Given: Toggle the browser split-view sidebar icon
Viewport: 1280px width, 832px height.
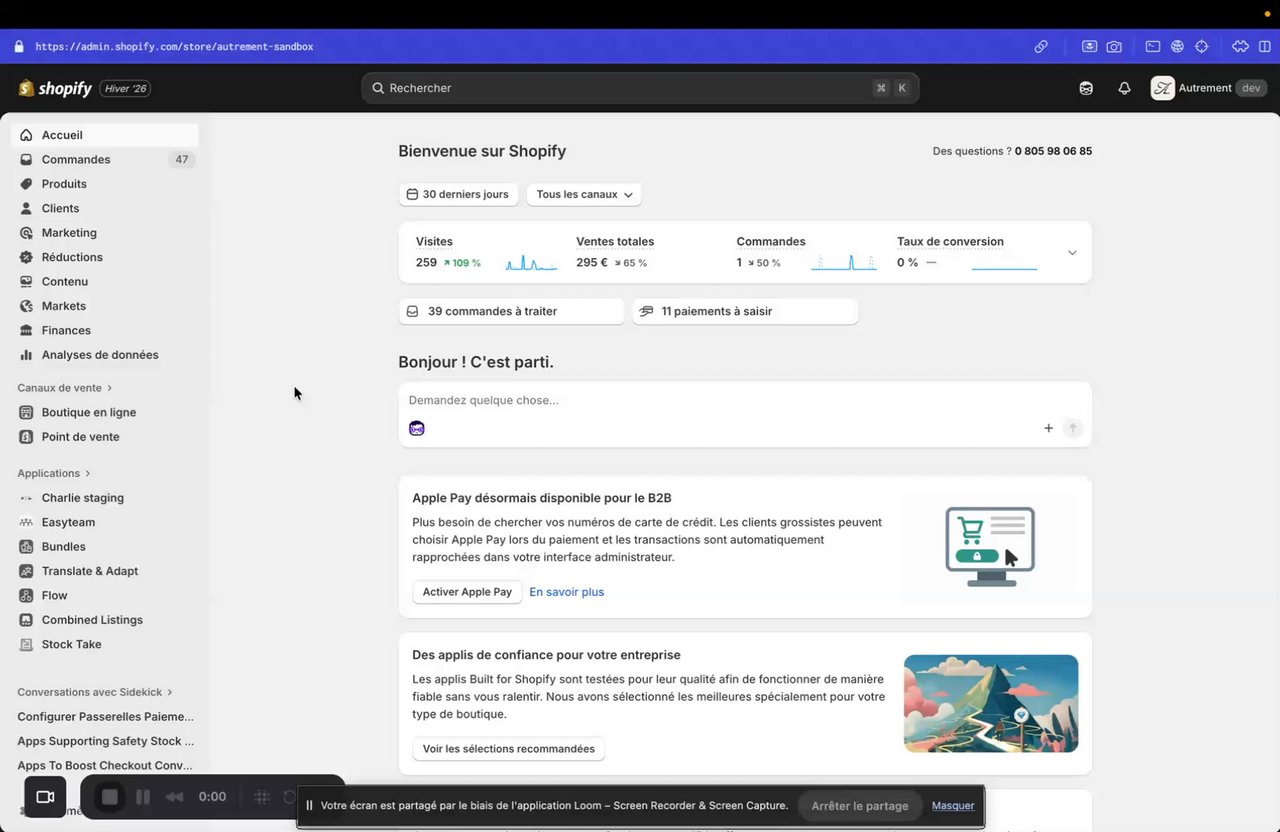Looking at the screenshot, I should 1264,46.
